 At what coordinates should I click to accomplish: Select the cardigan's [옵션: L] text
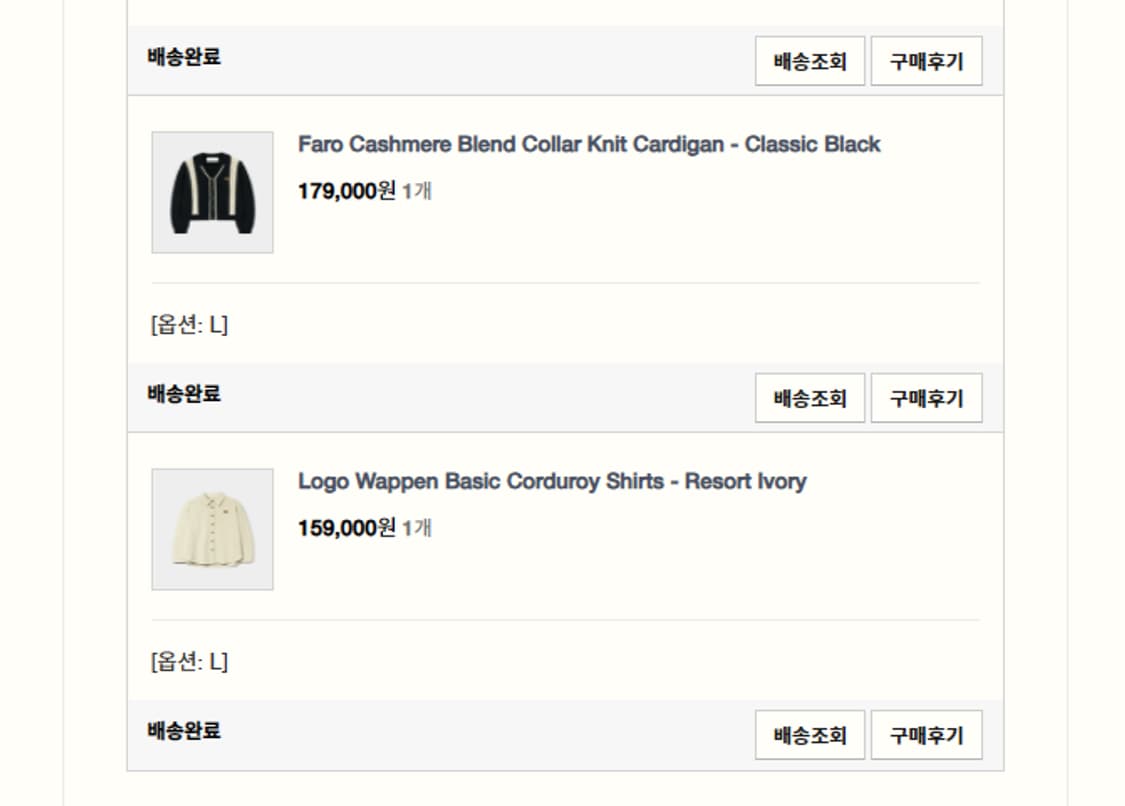[189, 325]
